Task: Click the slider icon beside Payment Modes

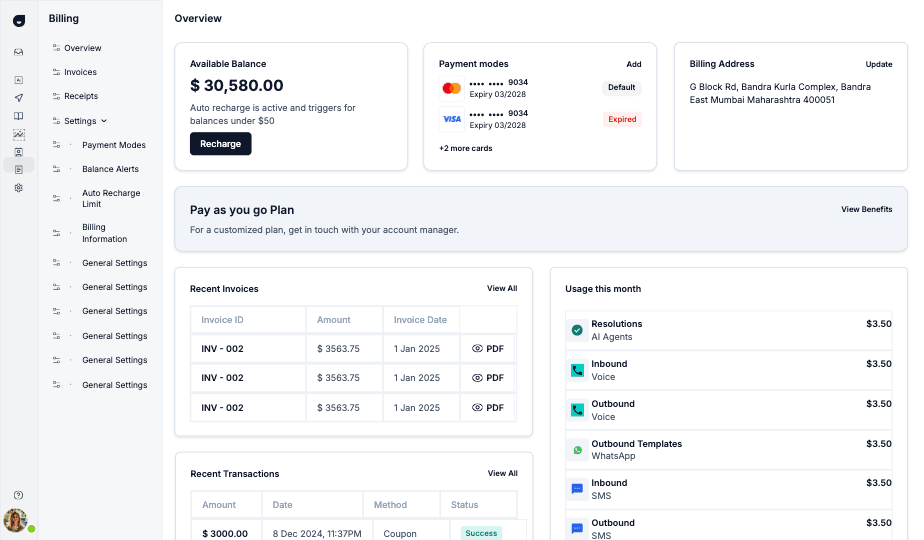Action: click(x=56, y=145)
